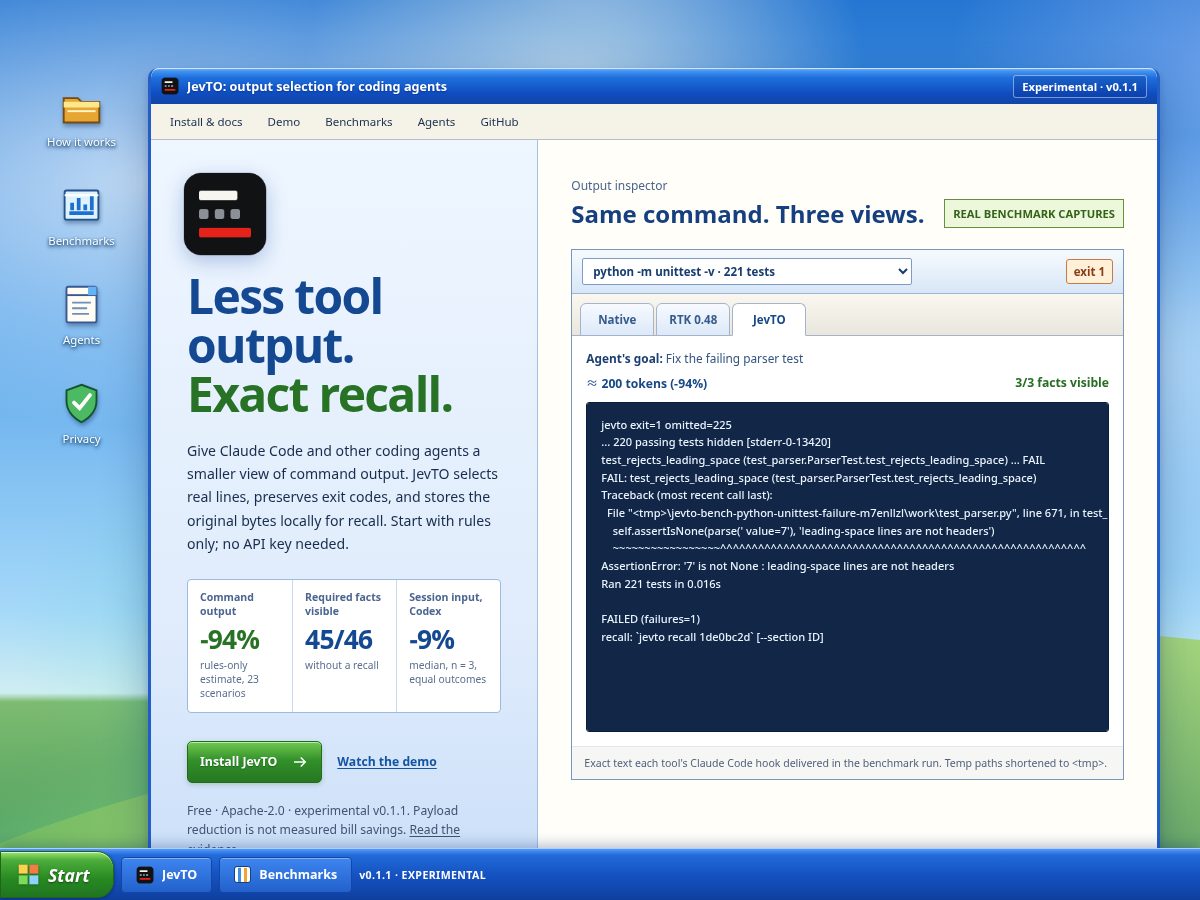
Task: Follow the Read the evidence link
Action: tap(435, 830)
